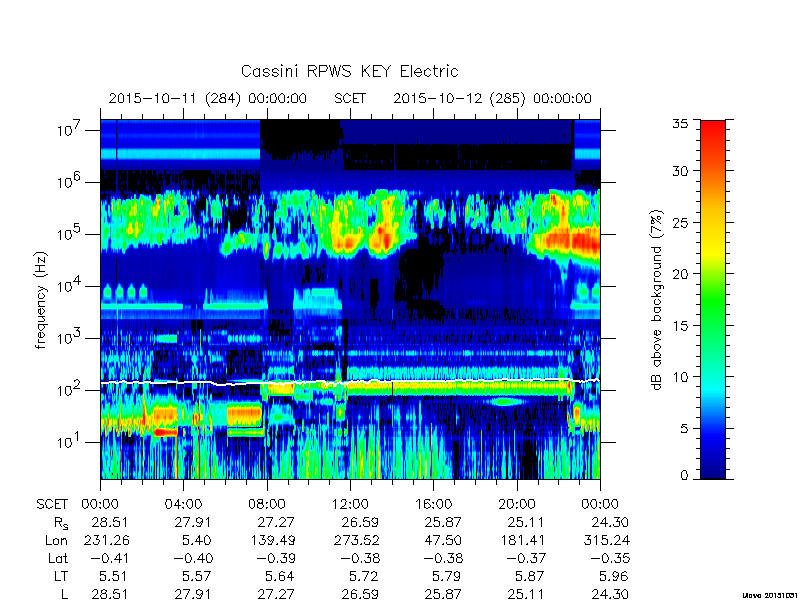The image size is (800, 600).
Task: Click the plot title Cassini RPWS KEY Electric
Action: point(349,71)
